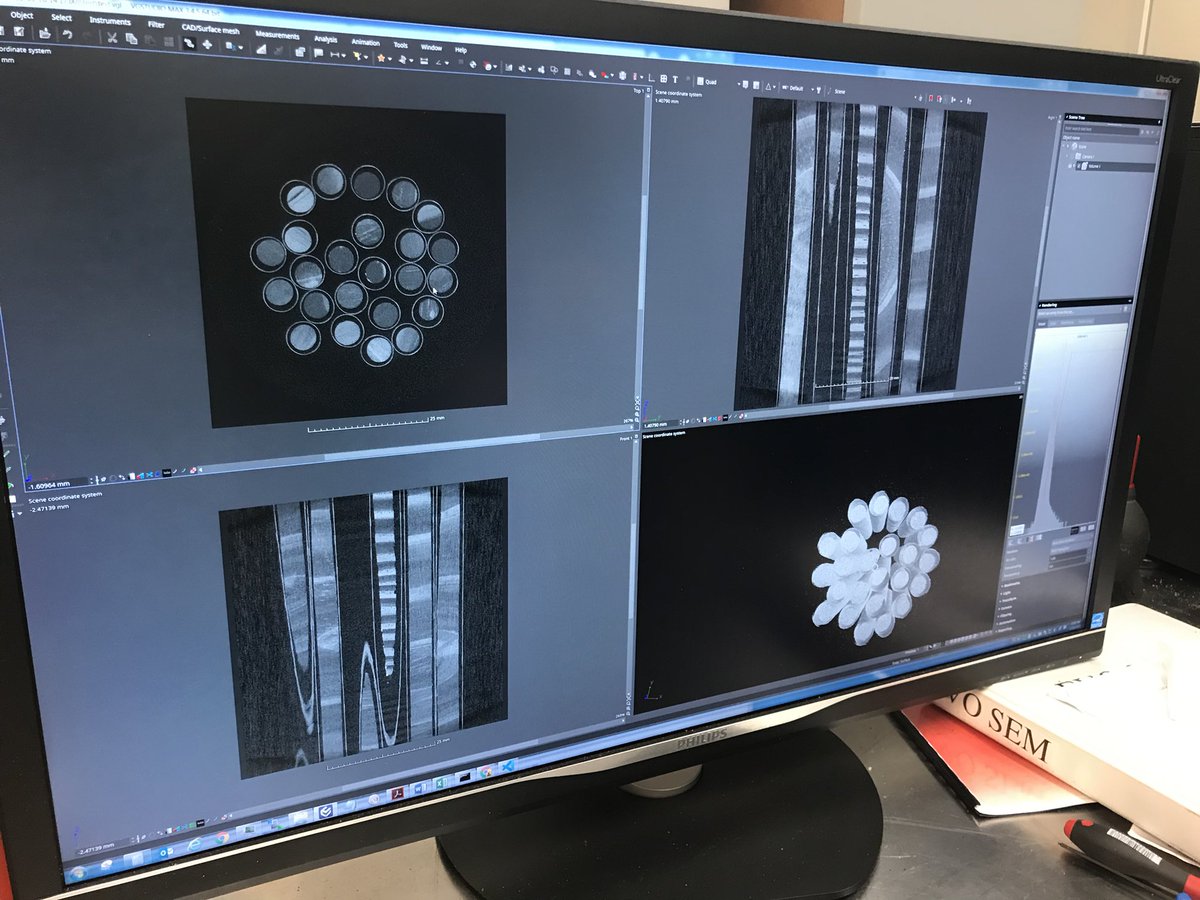Open the CAD/Surface mesh menu
The height and width of the screenshot is (900, 1200).
tap(210, 29)
